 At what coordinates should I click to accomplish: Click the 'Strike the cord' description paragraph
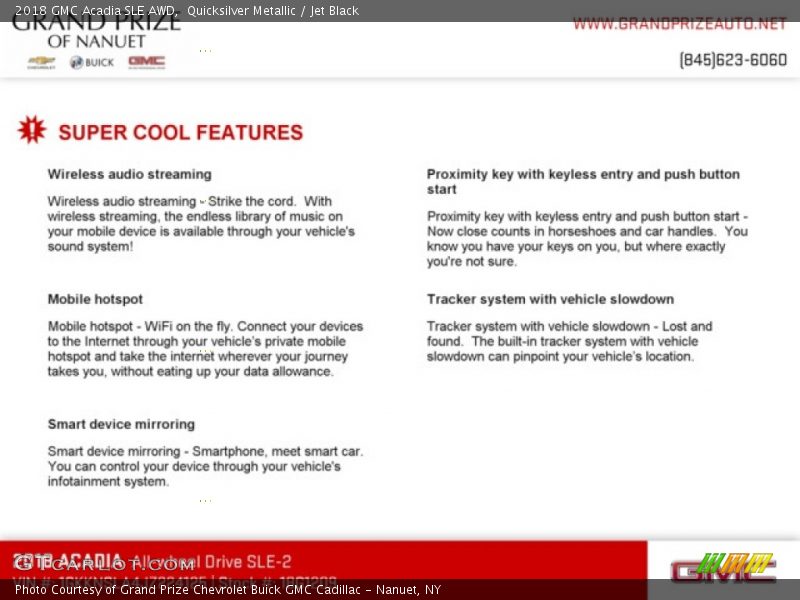point(201,223)
